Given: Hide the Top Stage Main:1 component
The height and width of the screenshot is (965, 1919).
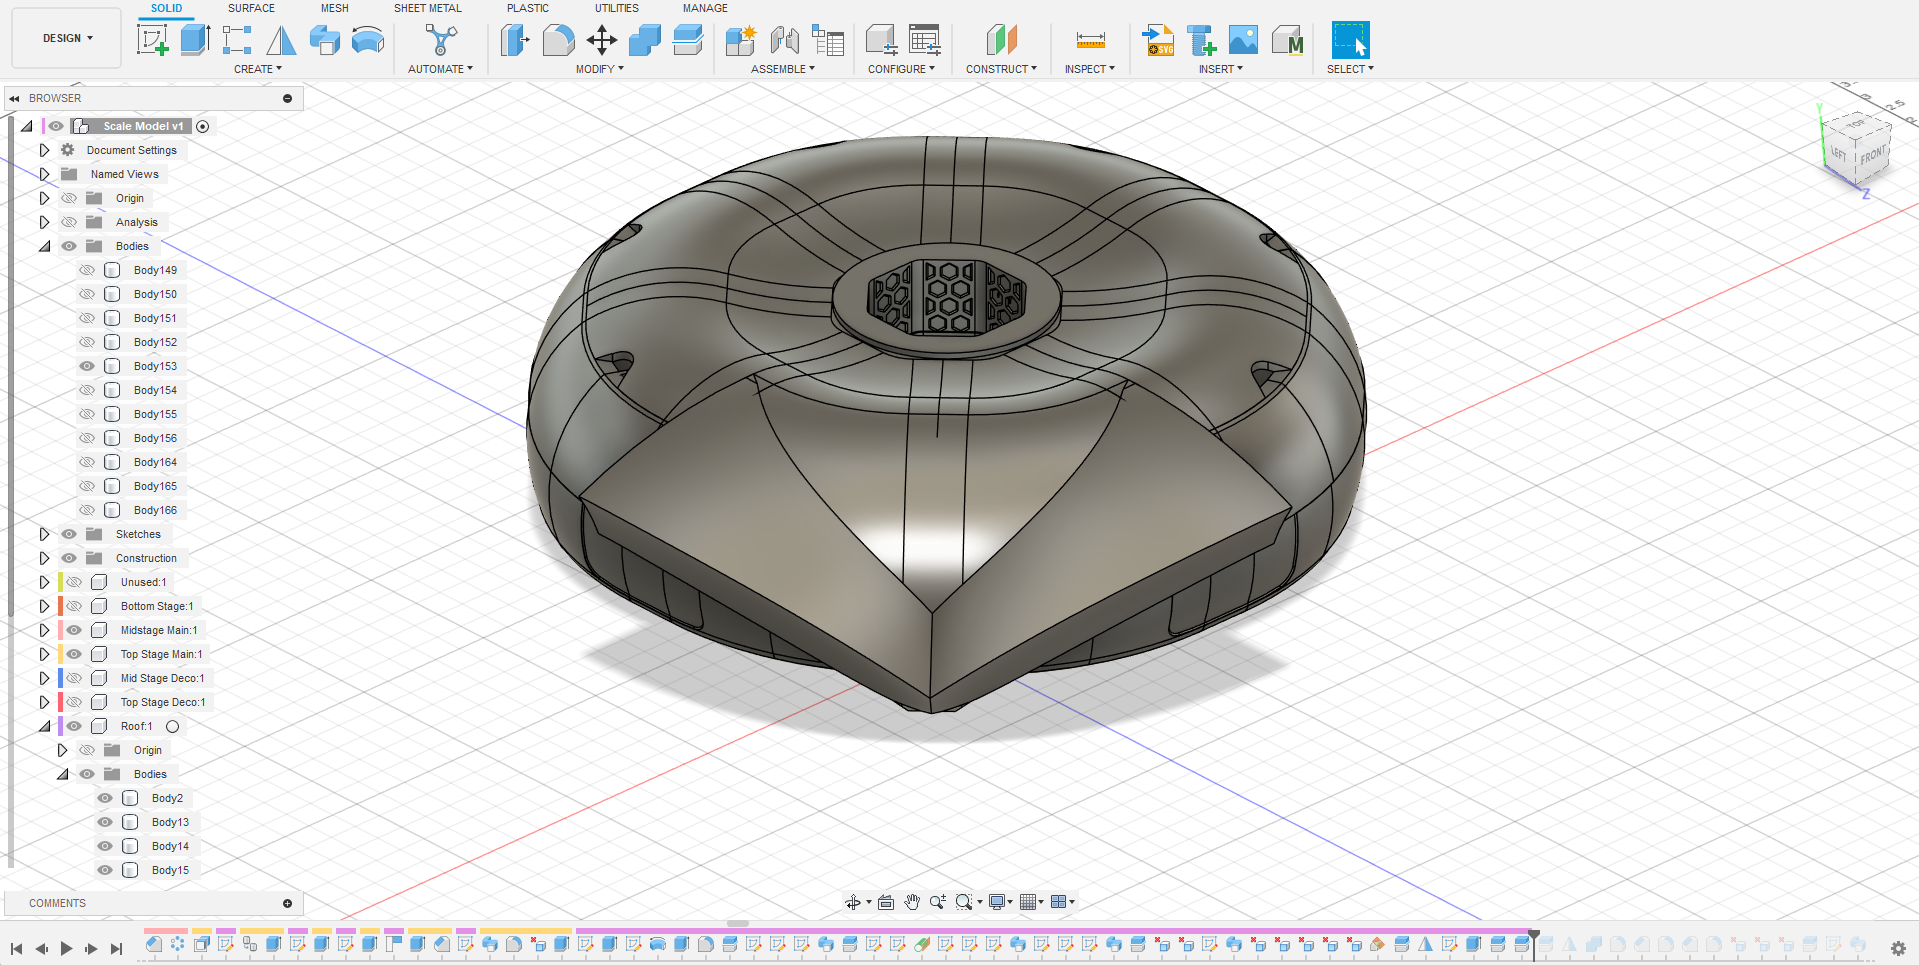Looking at the screenshot, I should pos(74,654).
